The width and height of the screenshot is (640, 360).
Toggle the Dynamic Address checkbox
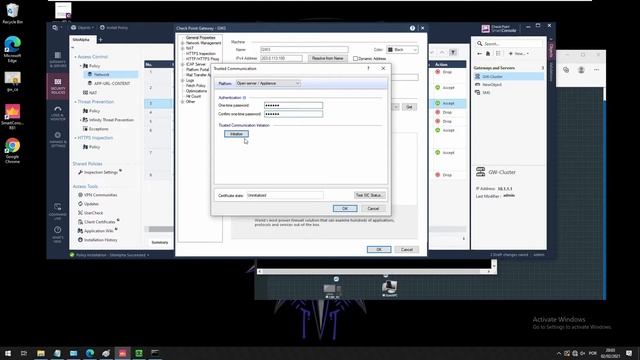pos(355,58)
